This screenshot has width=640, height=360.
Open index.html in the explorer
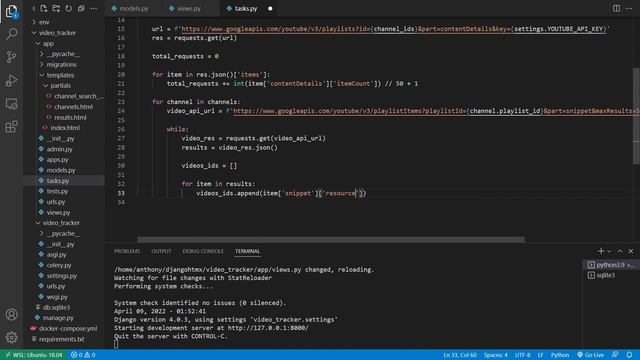click(64, 128)
